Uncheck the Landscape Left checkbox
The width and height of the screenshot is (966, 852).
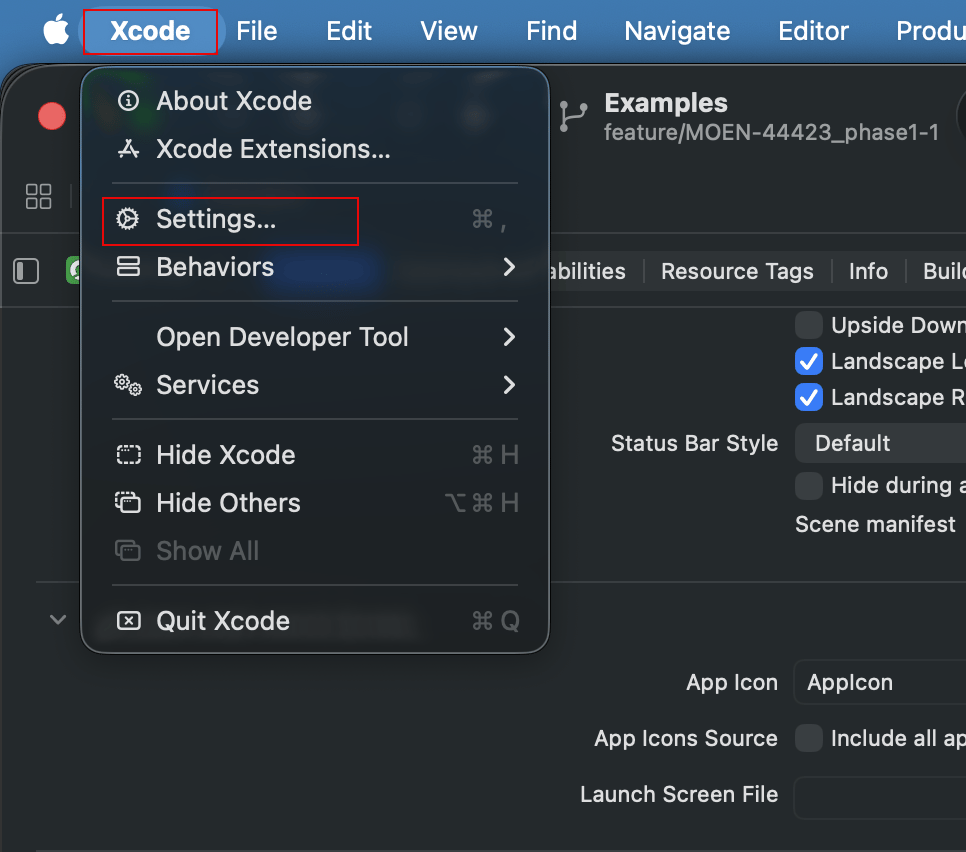(809, 362)
